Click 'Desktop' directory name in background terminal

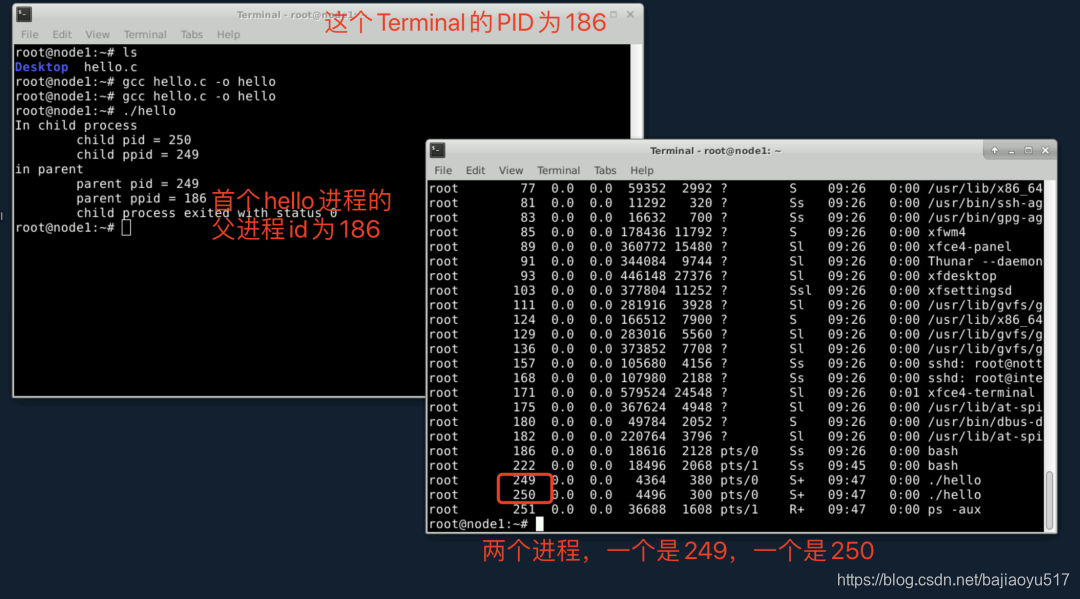pos(41,67)
